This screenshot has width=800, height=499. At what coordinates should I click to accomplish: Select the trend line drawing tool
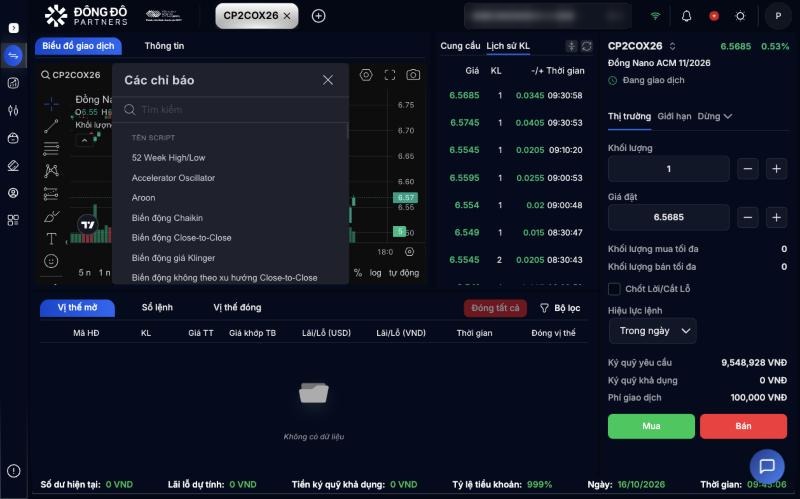pyautogui.click(x=51, y=126)
